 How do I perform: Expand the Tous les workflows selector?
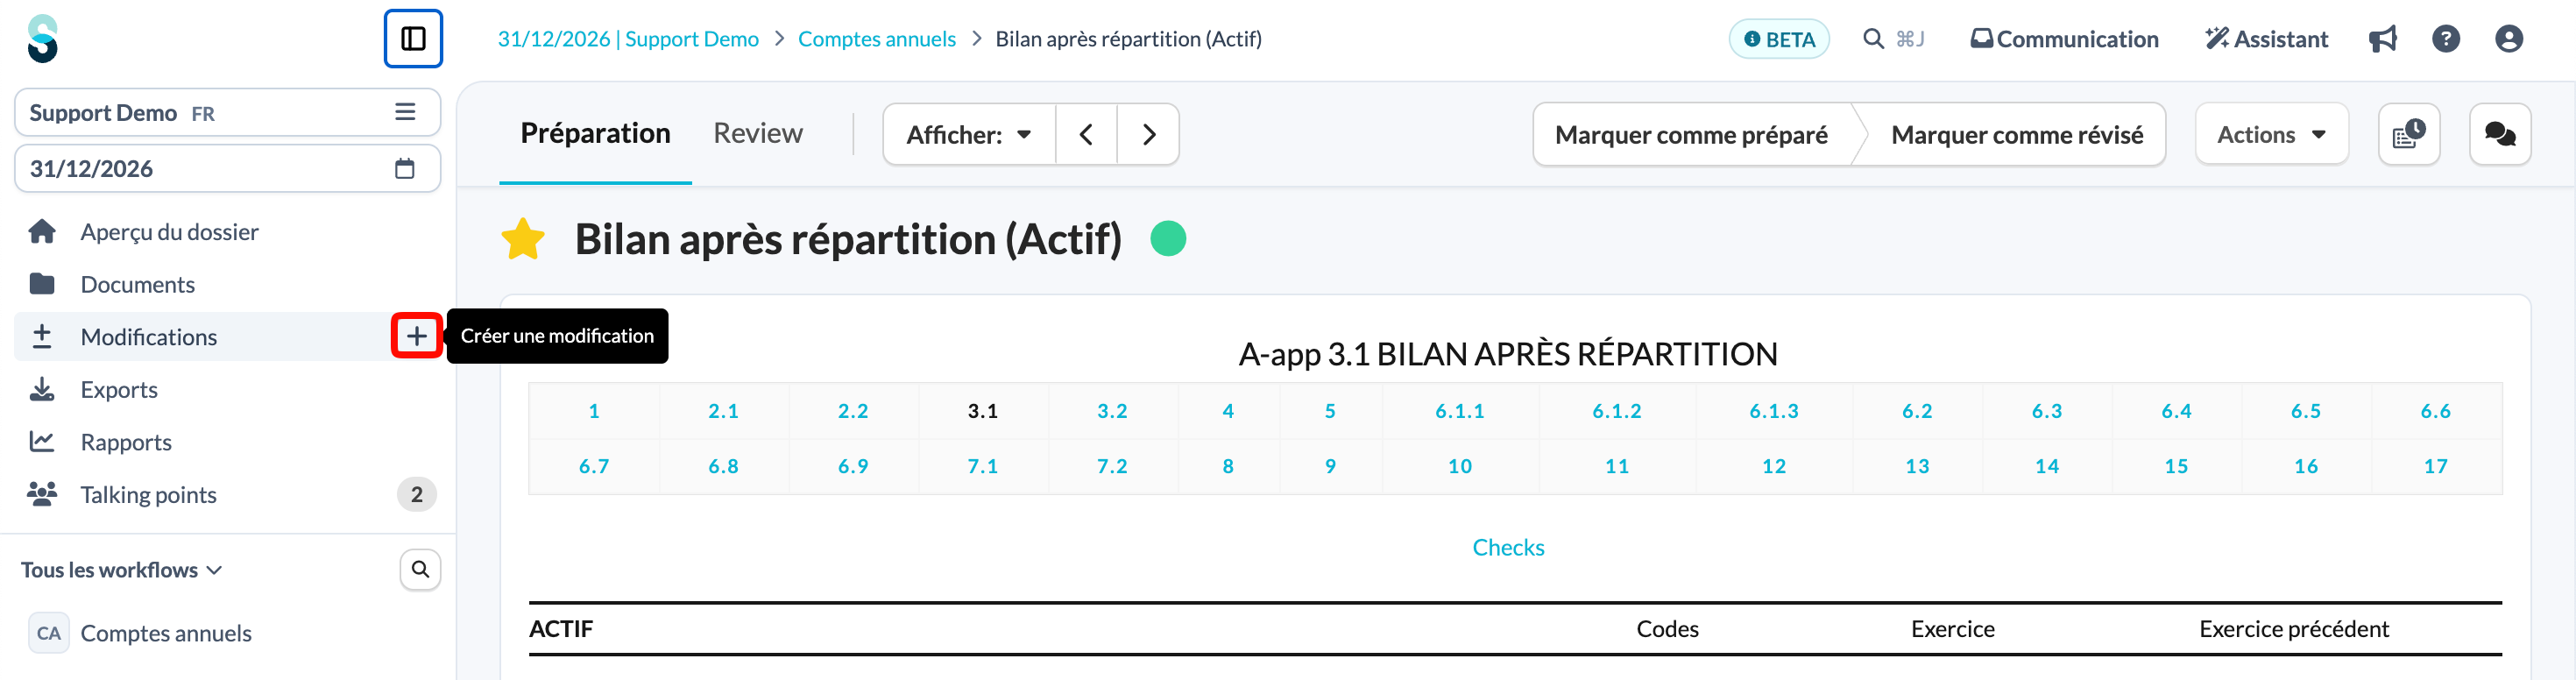click(x=121, y=570)
